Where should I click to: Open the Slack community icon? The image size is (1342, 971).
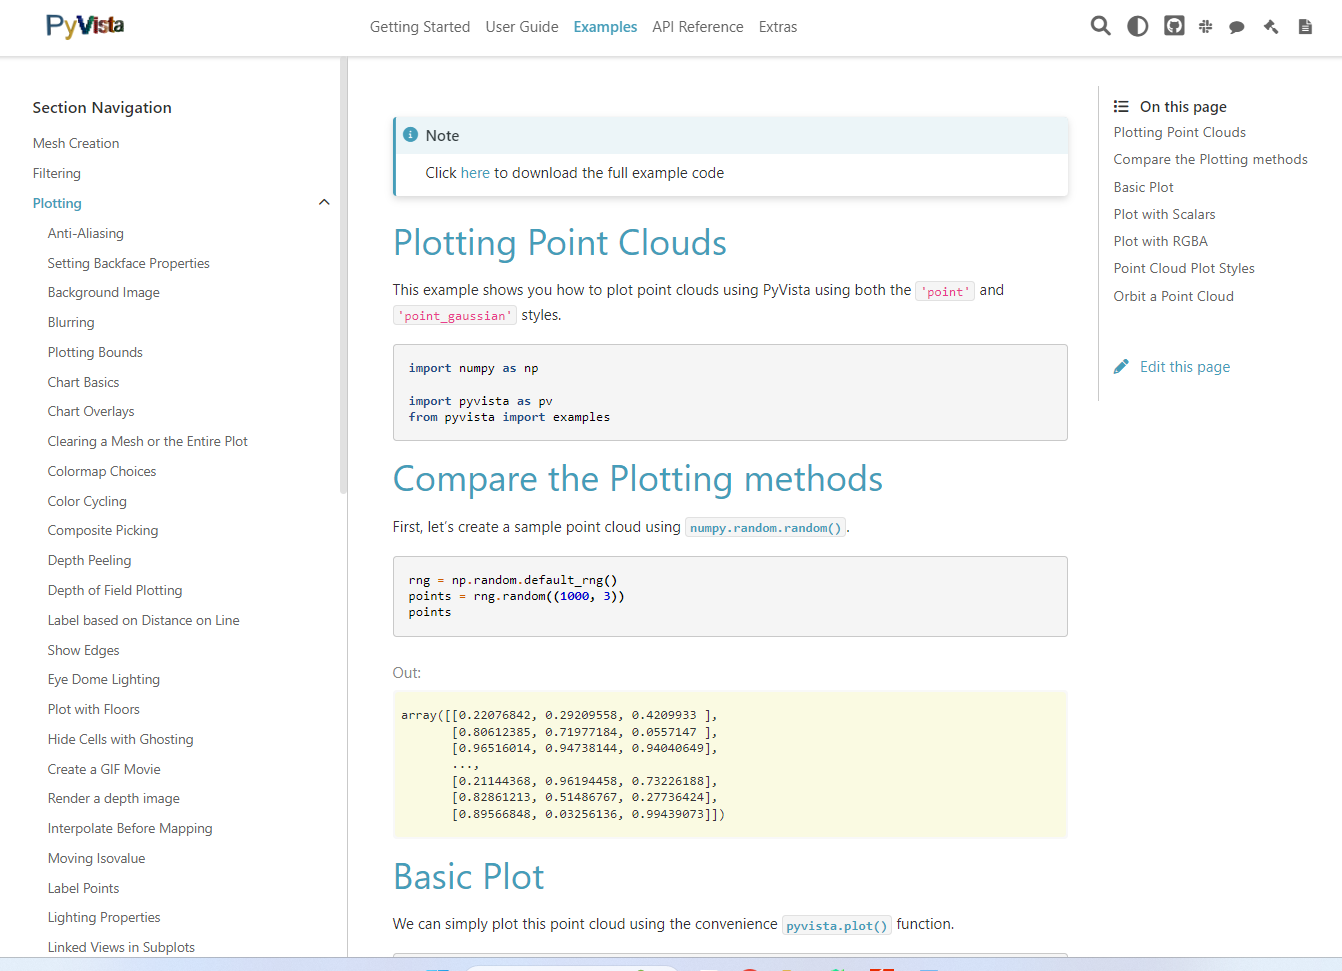click(x=1206, y=27)
